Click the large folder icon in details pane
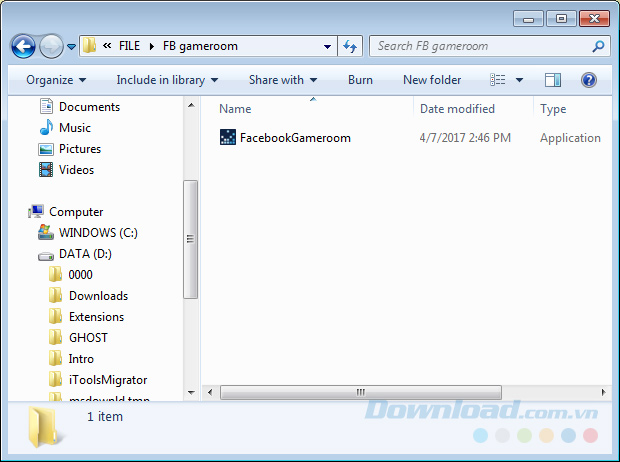The image size is (620, 462). coord(43,426)
